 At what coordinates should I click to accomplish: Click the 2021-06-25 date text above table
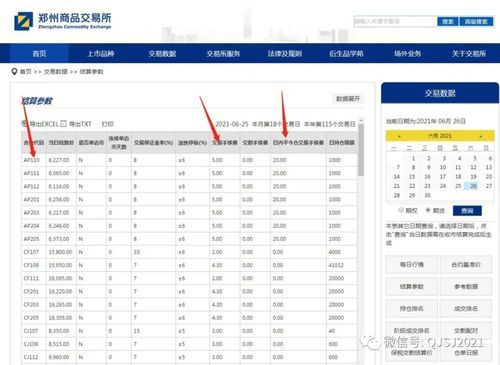232,124
